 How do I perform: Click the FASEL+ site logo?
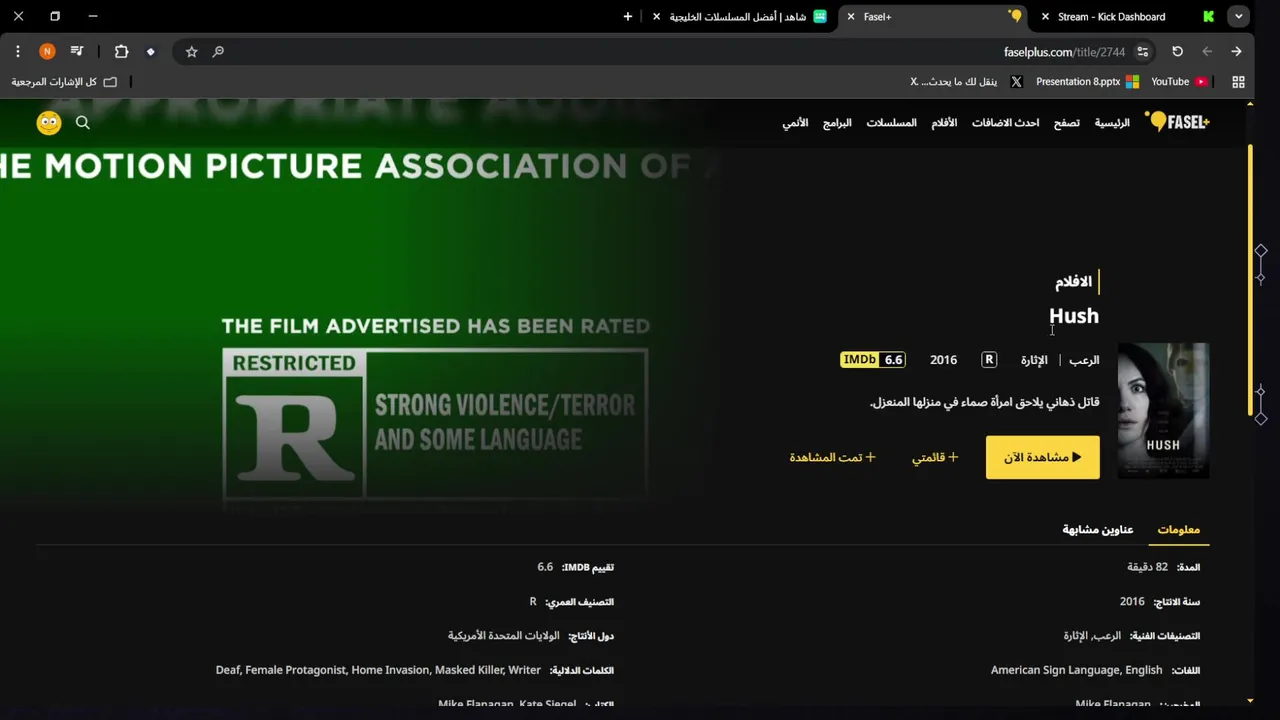point(1178,122)
